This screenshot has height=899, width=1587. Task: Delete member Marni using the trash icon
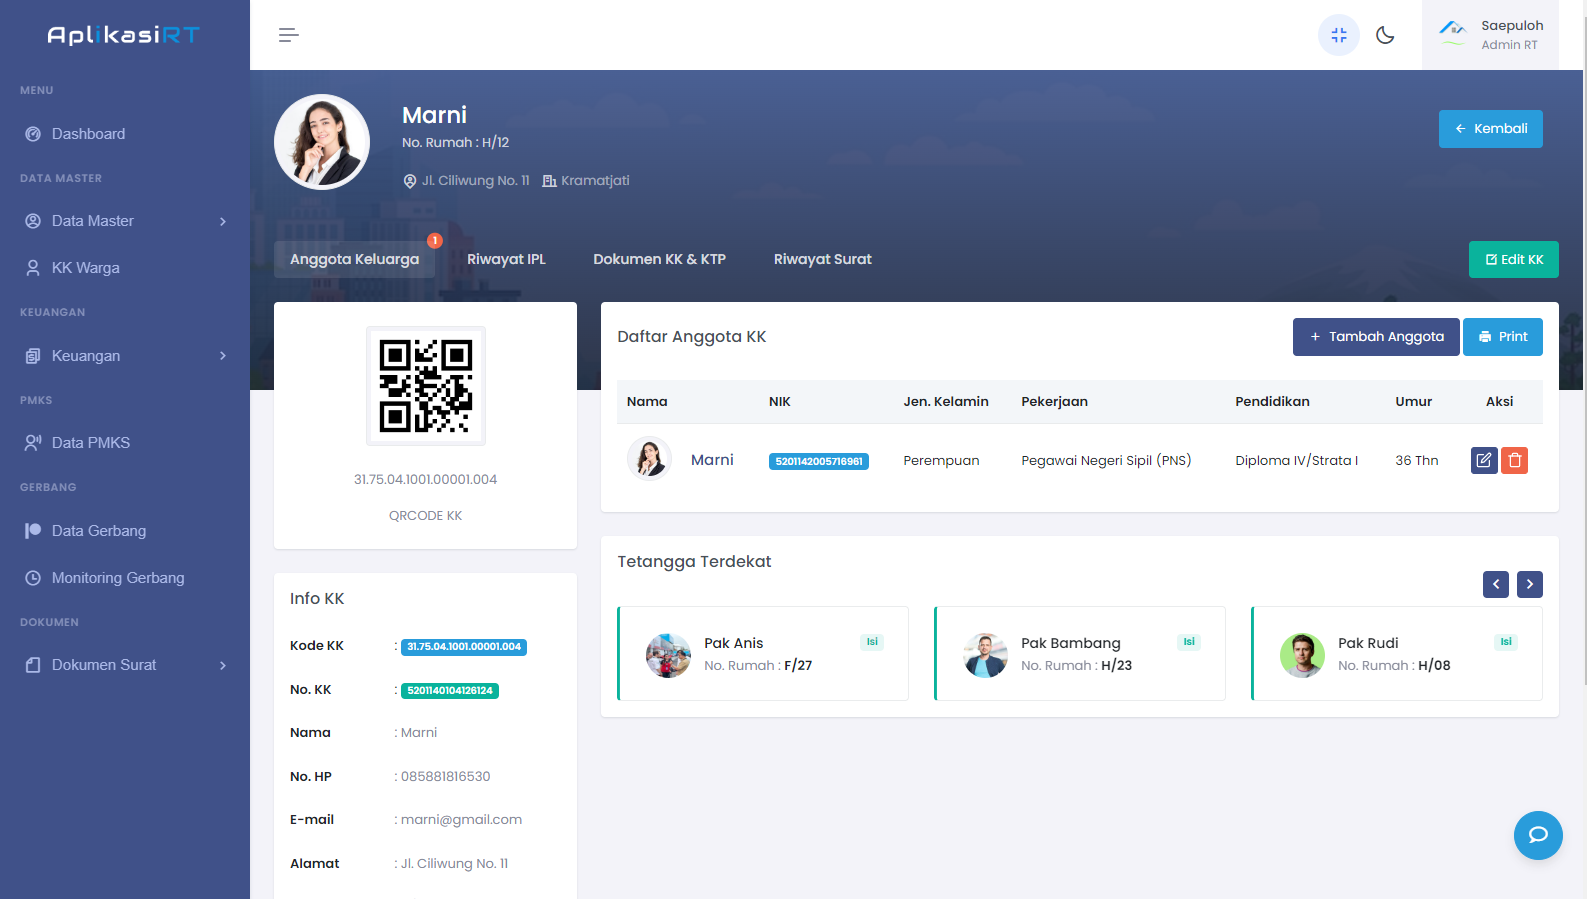[x=1515, y=460]
